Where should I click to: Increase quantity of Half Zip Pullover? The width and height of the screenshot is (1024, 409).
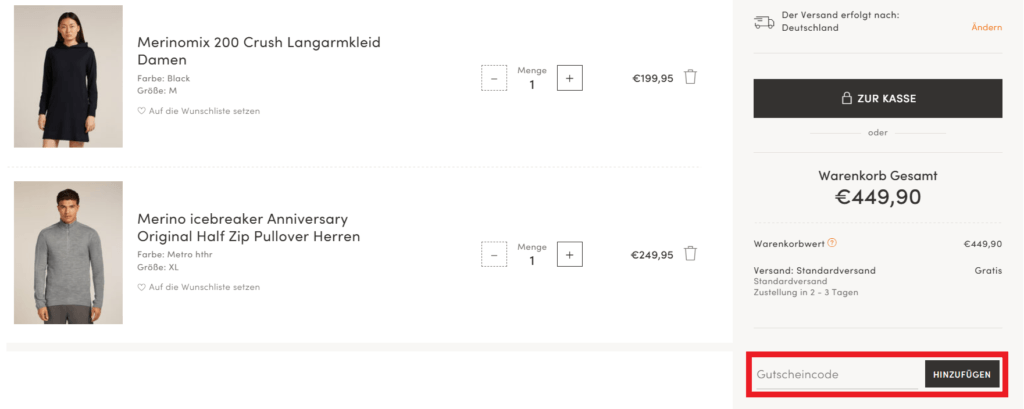pyautogui.click(x=569, y=255)
